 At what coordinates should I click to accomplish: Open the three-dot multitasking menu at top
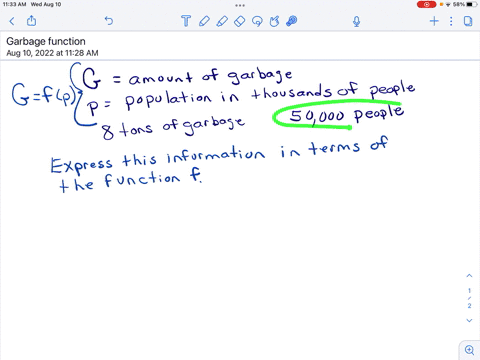click(240, 5)
